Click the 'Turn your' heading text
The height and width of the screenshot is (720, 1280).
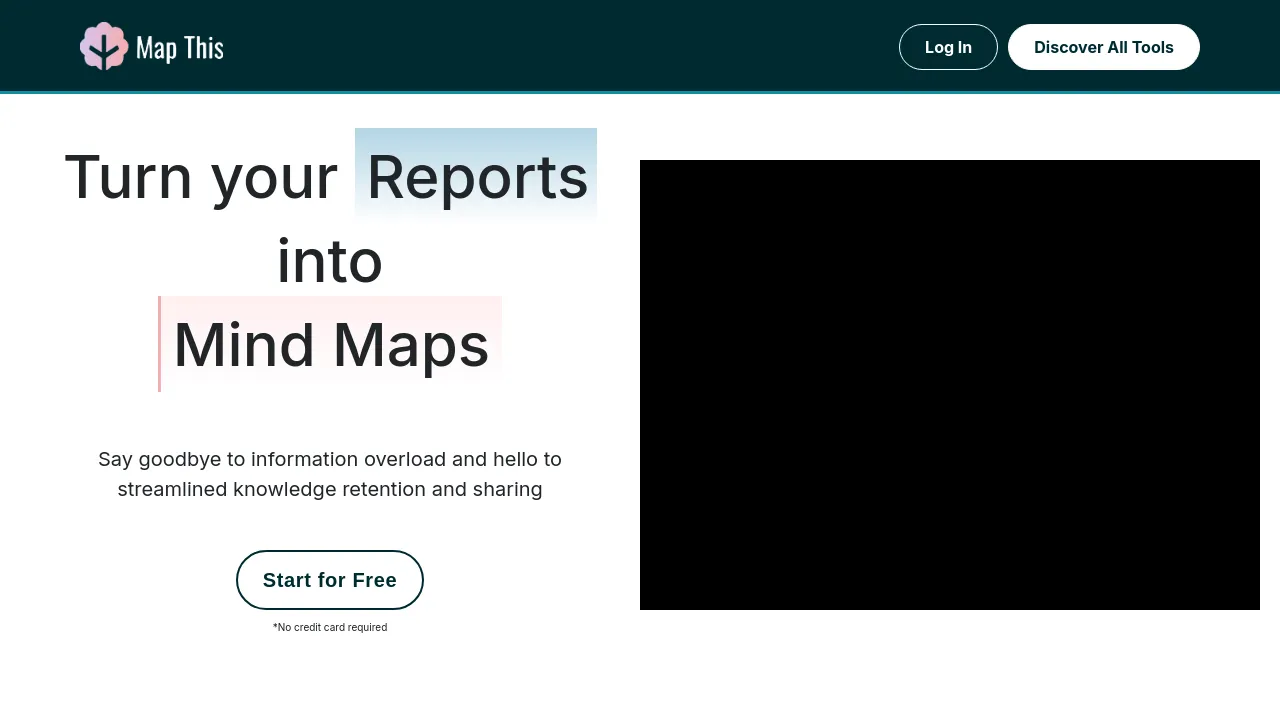click(x=201, y=177)
